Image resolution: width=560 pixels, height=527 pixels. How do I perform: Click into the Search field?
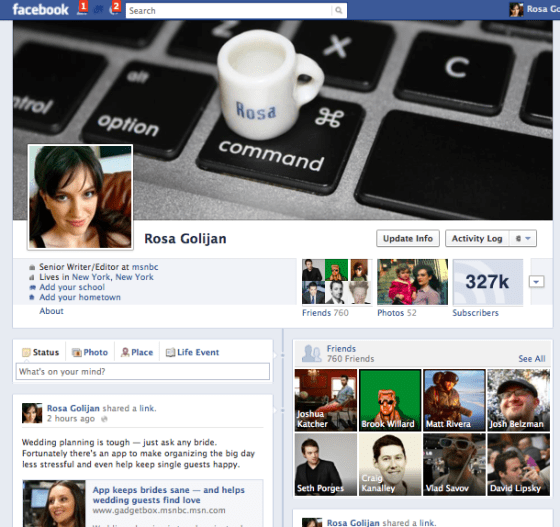click(229, 11)
